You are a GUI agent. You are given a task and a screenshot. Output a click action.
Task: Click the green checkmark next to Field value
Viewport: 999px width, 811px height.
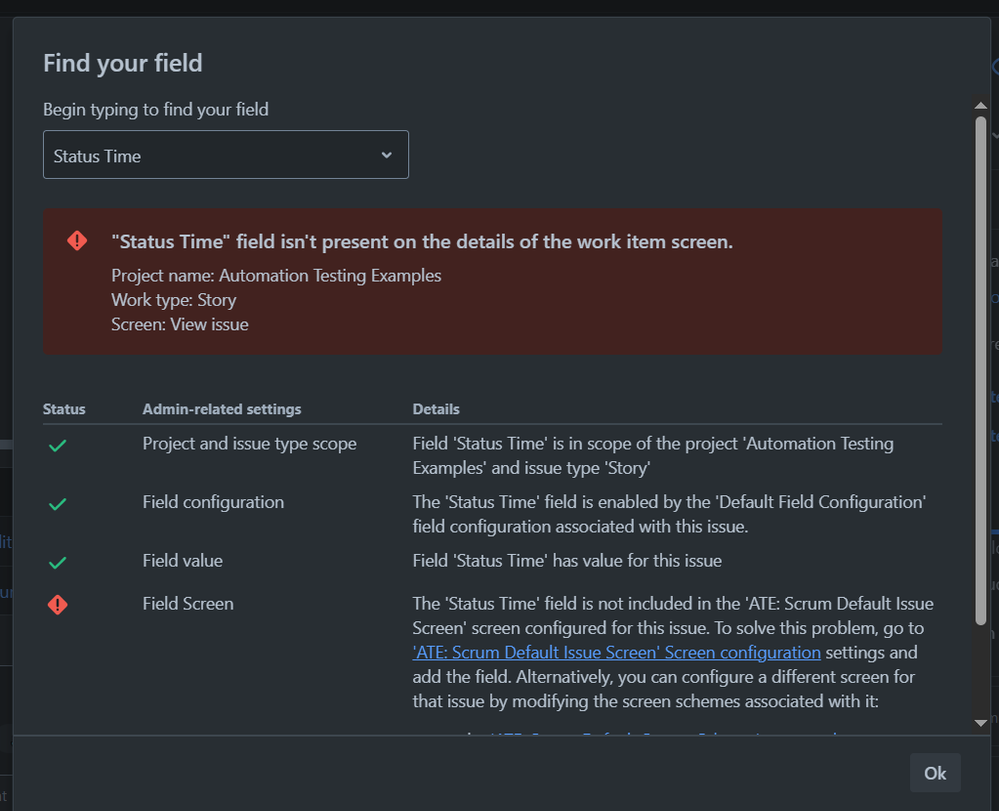[x=58, y=563]
